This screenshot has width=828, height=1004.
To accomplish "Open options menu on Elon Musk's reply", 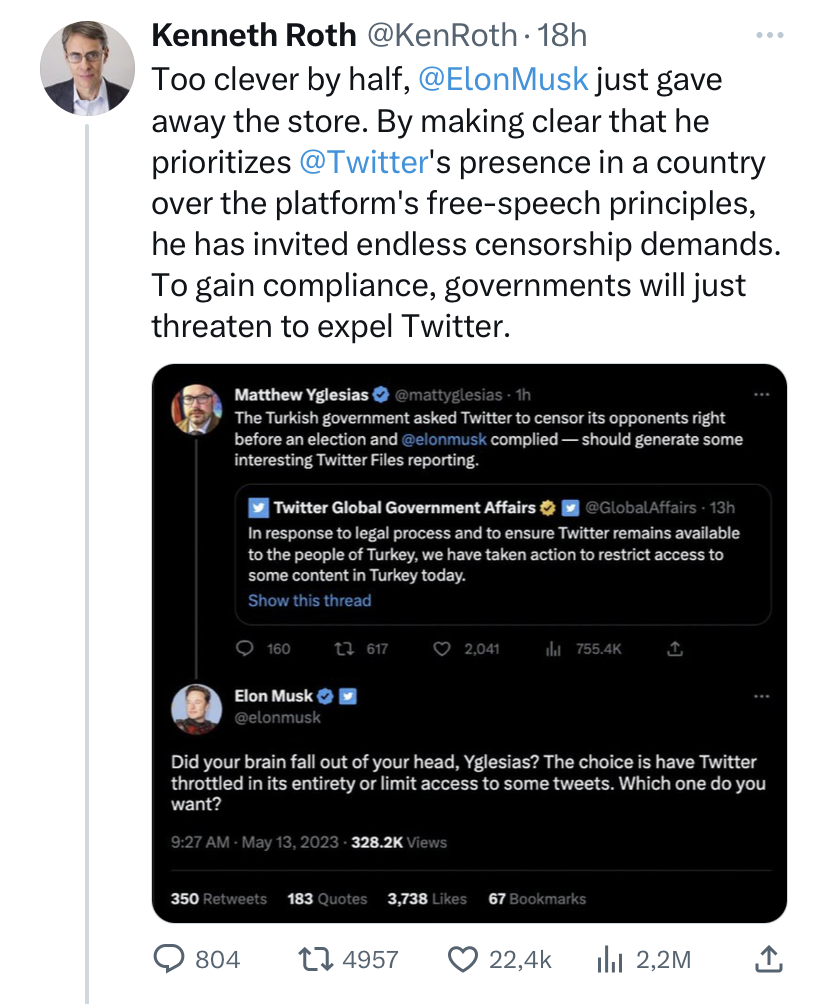I will coord(762,696).
